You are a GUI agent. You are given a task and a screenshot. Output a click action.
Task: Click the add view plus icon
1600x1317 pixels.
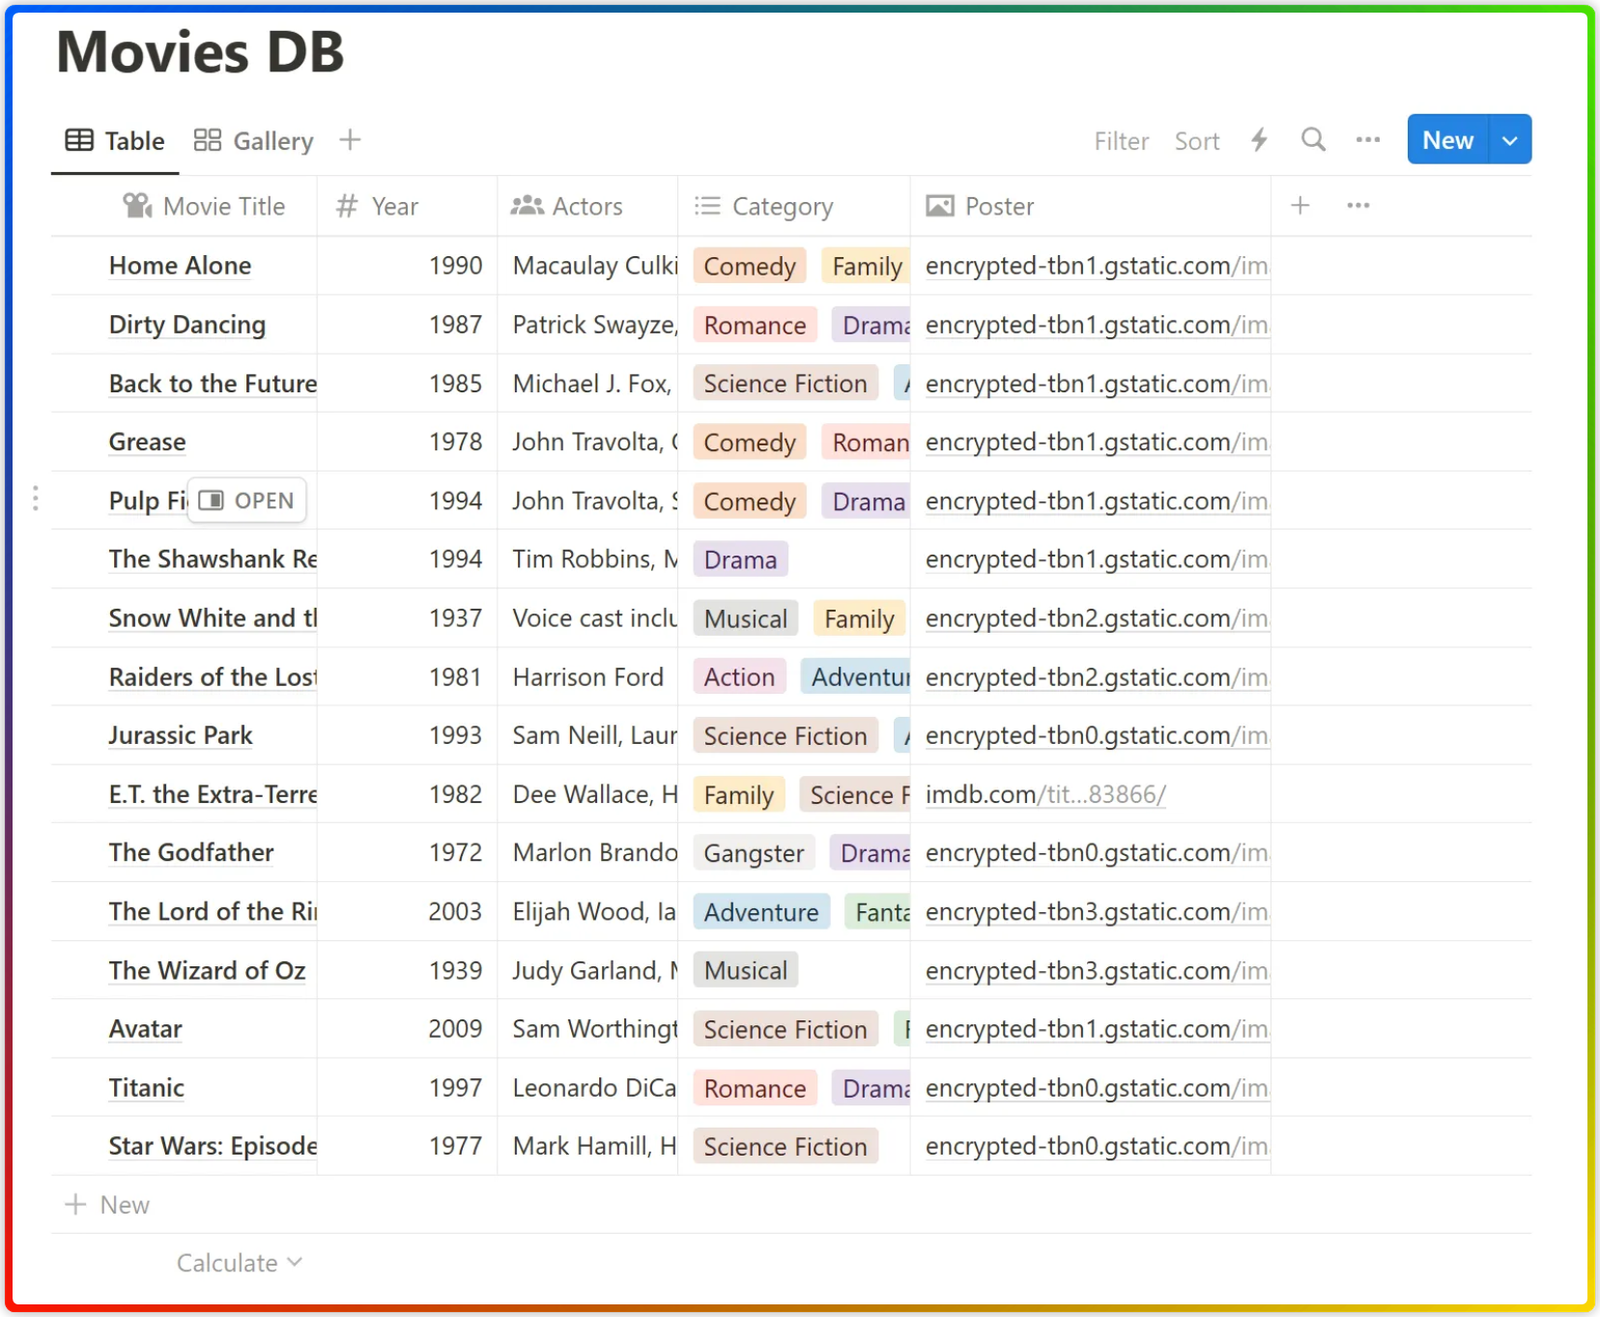[x=350, y=140]
